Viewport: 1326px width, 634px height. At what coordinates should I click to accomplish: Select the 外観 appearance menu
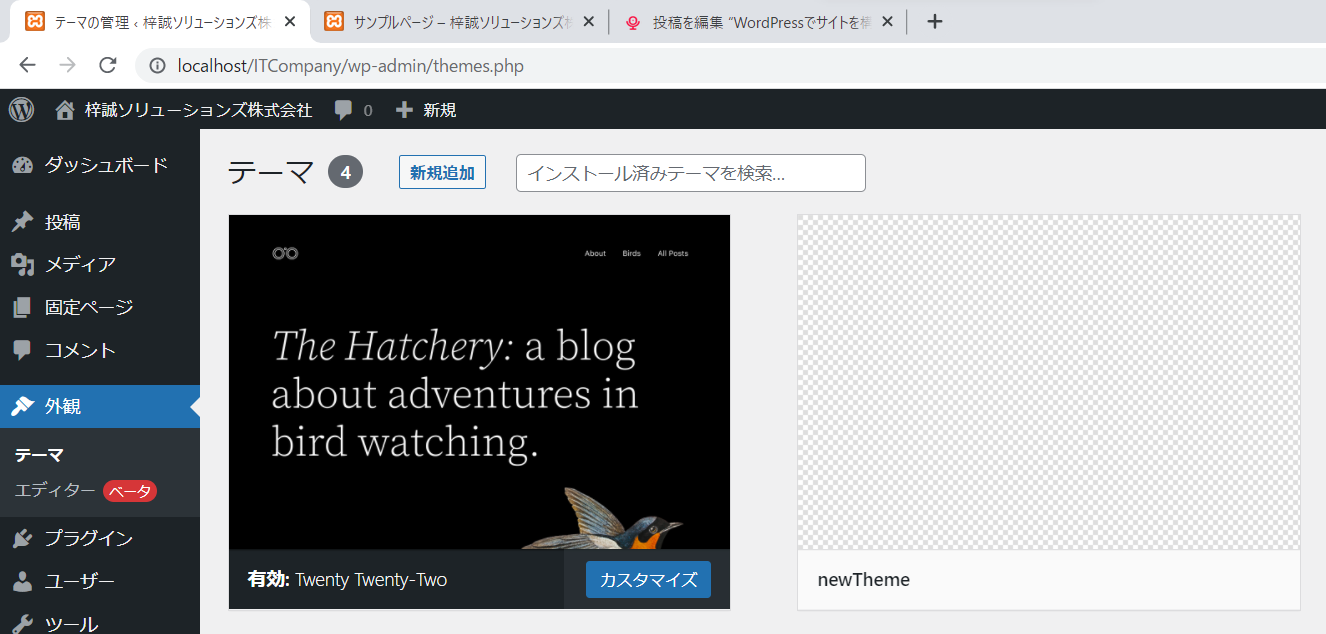(x=63, y=407)
